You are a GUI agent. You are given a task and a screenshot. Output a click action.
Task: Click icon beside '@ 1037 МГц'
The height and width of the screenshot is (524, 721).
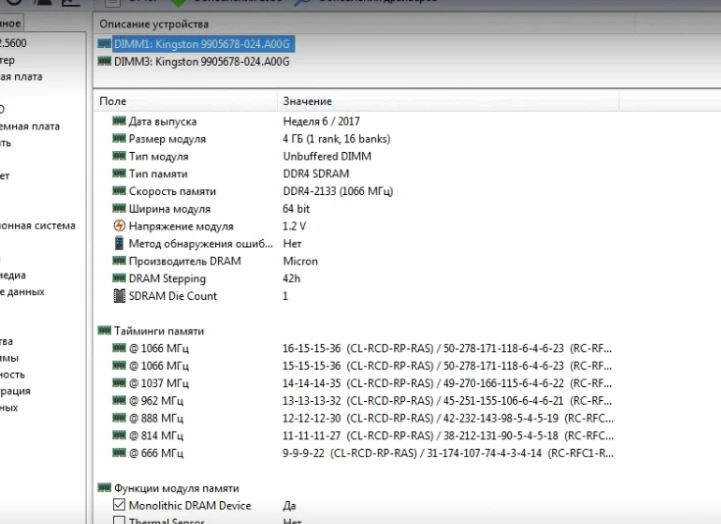click(119, 383)
